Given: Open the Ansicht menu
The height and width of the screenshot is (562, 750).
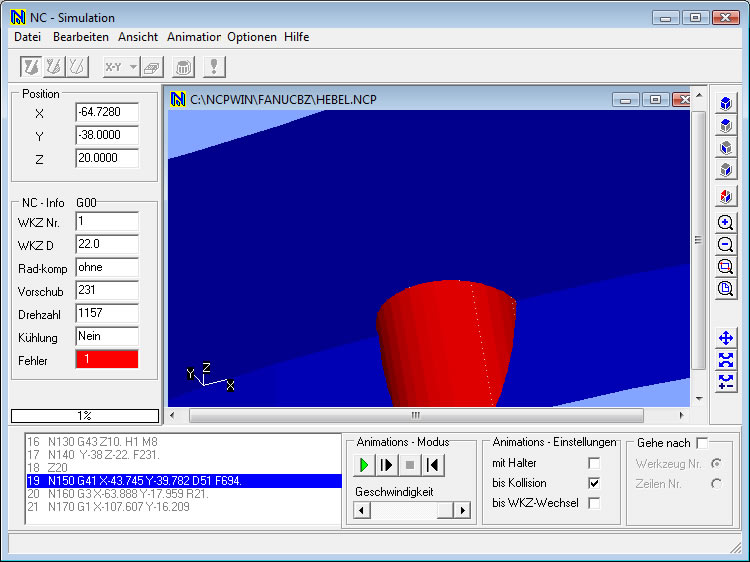Looking at the screenshot, I should tap(138, 37).
